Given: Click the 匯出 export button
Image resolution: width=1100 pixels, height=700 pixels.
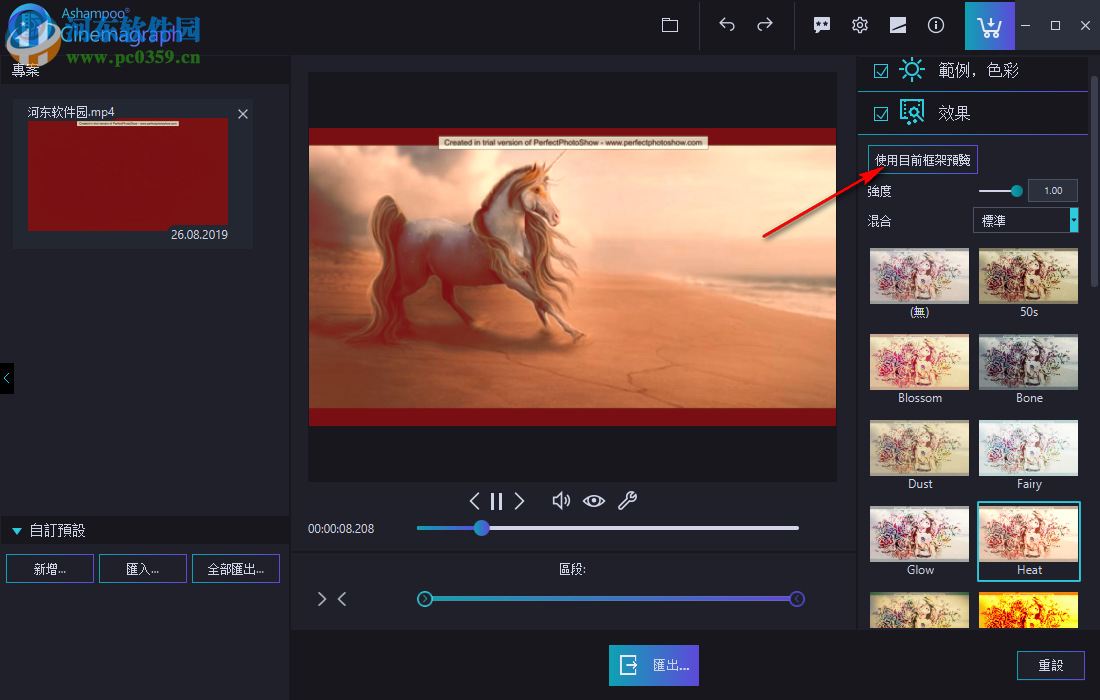Looking at the screenshot, I should click(x=653, y=665).
